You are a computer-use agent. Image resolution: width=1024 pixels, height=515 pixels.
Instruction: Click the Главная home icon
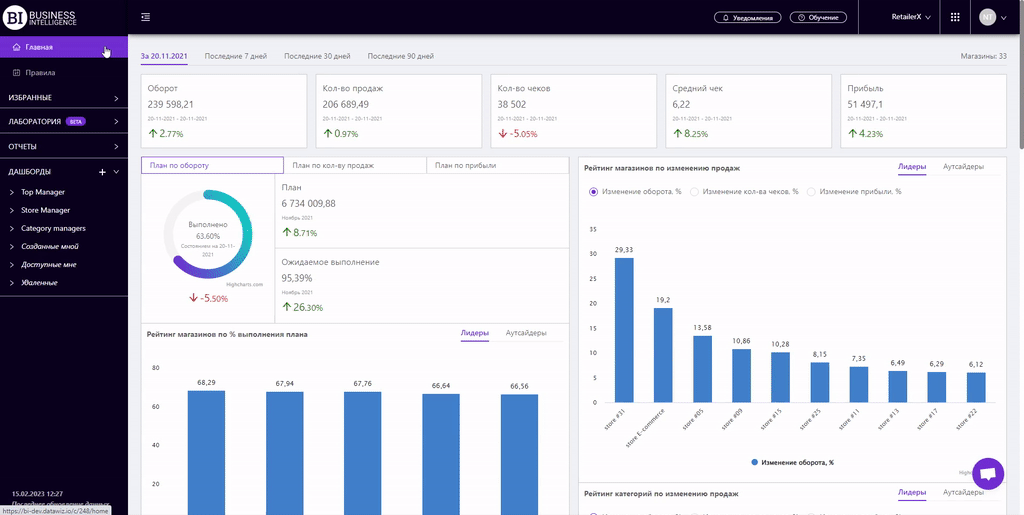(x=17, y=47)
